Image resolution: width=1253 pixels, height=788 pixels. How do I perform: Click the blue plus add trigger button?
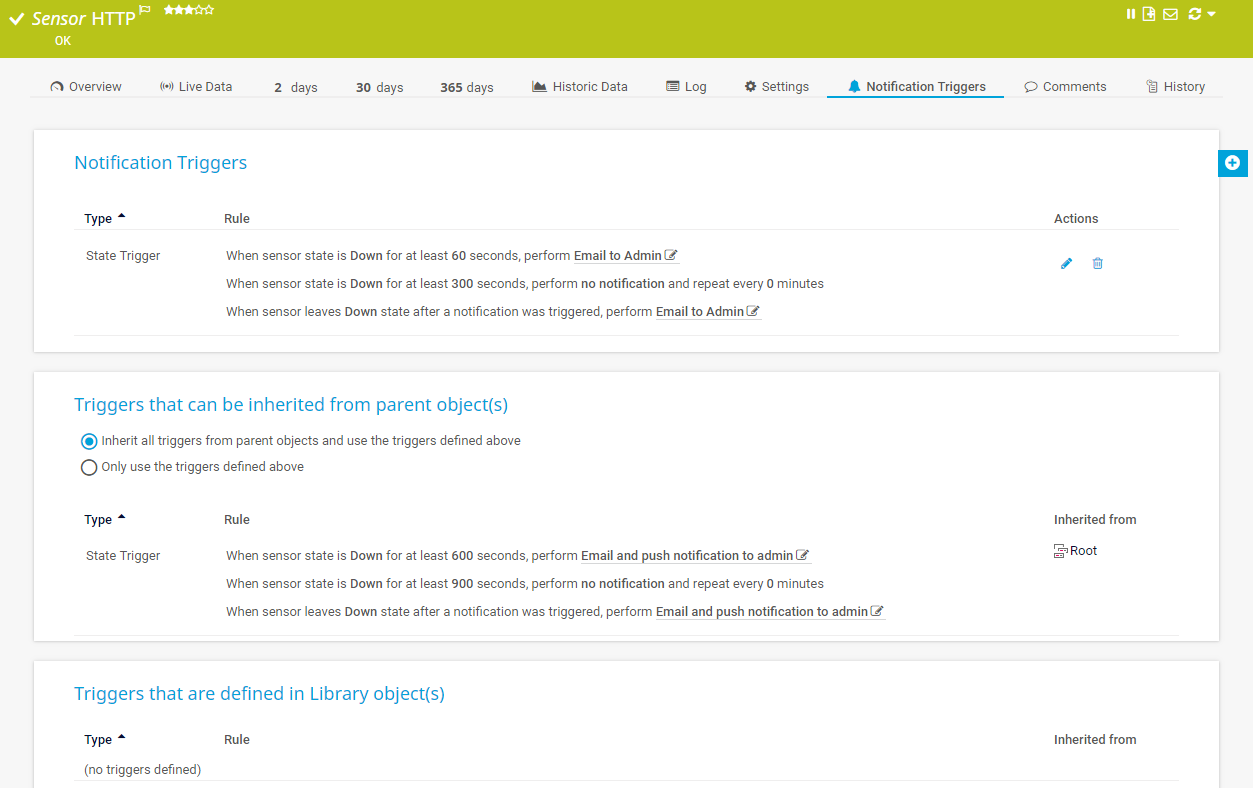pyautogui.click(x=1232, y=163)
